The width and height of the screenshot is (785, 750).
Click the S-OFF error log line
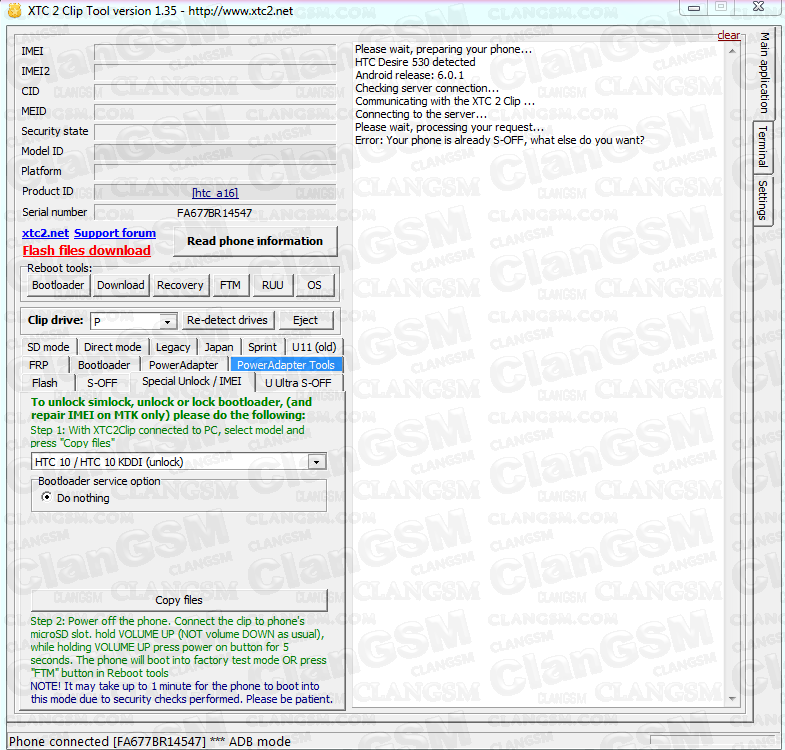(500, 140)
